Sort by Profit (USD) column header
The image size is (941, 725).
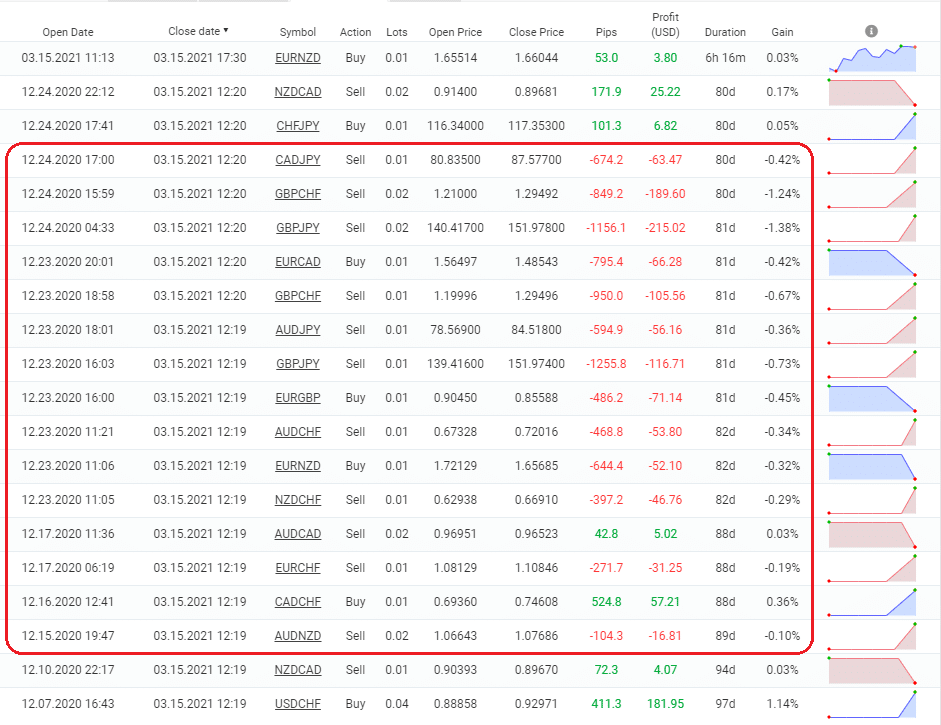[665, 25]
